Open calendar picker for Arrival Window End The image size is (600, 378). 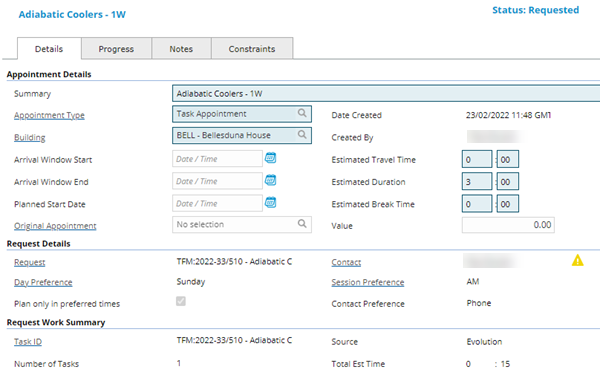tap(271, 180)
